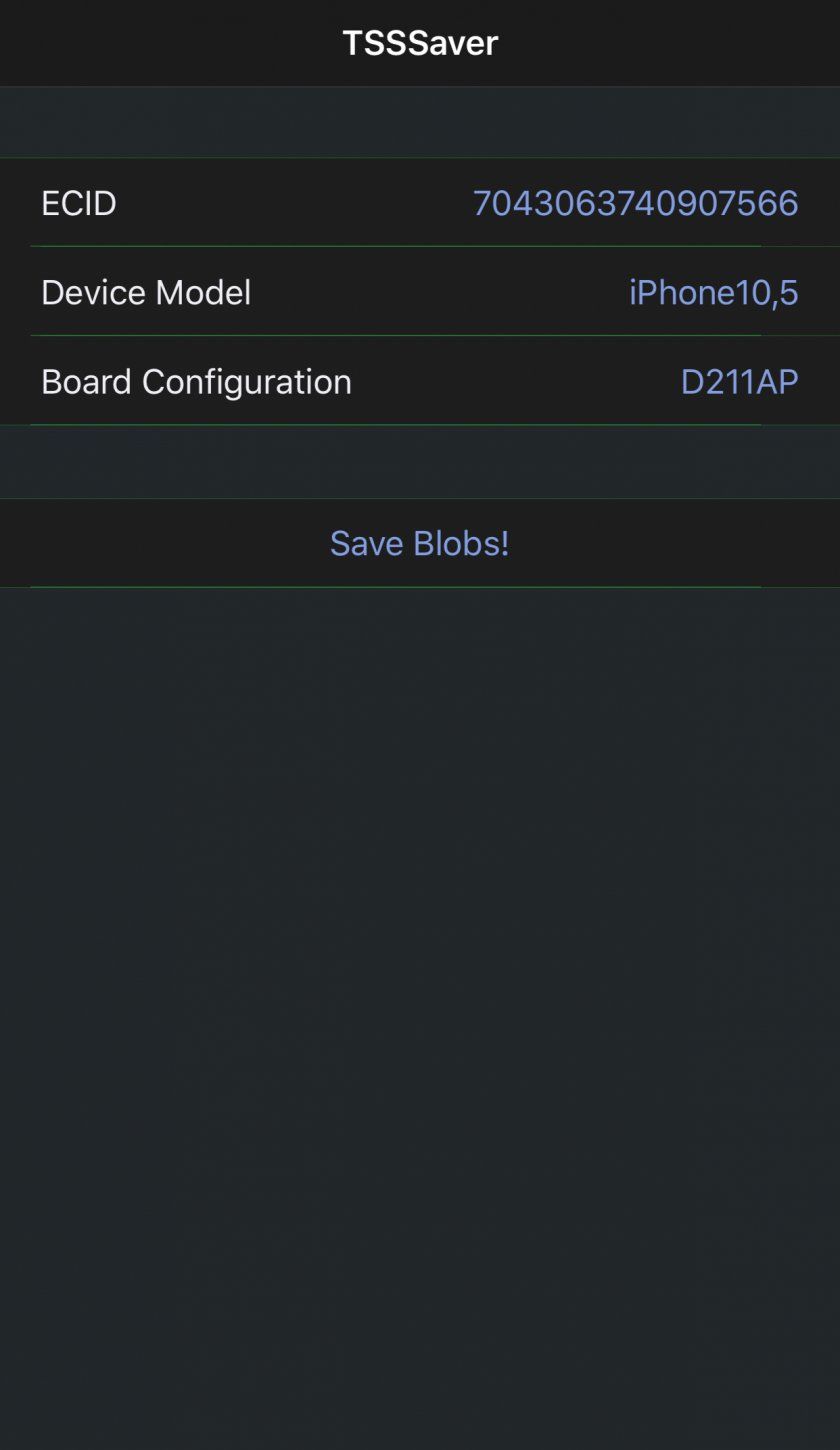The image size is (840, 1450).
Task: Click the spacer between Board Configuration and Save Blobs
Action: point(420,461)
